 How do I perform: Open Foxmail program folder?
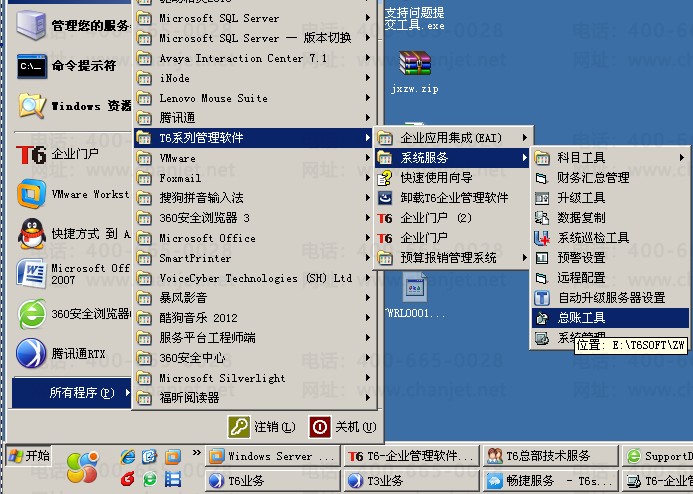point(254,178)
